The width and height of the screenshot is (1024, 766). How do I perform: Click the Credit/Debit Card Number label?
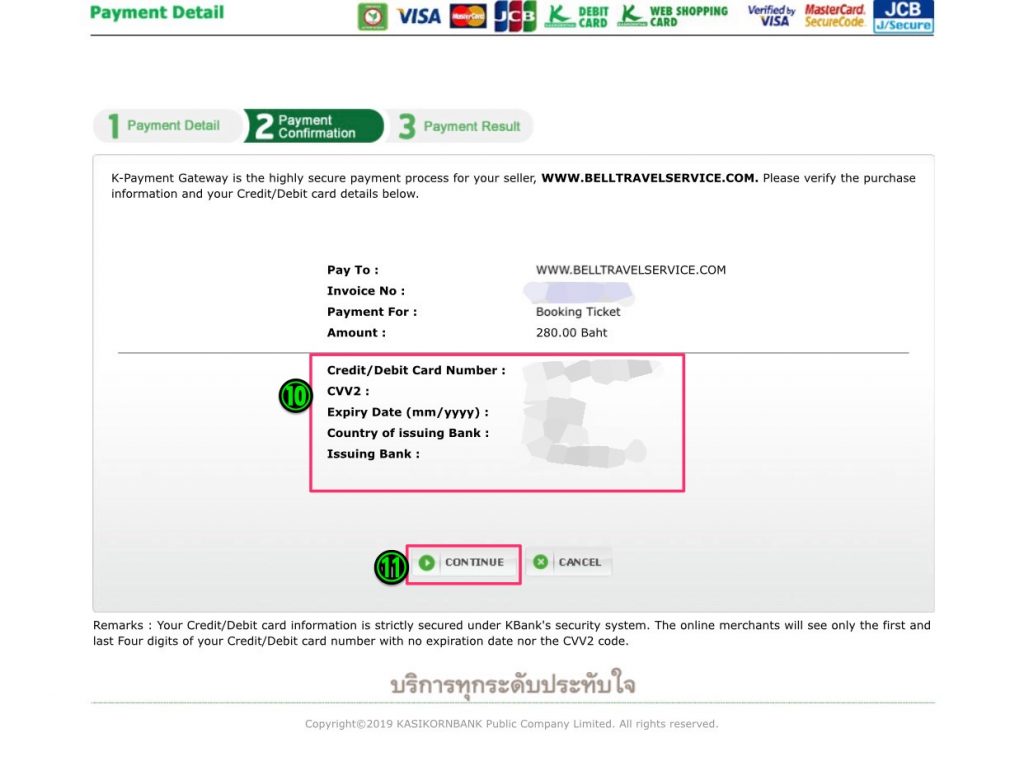(416, 370)
